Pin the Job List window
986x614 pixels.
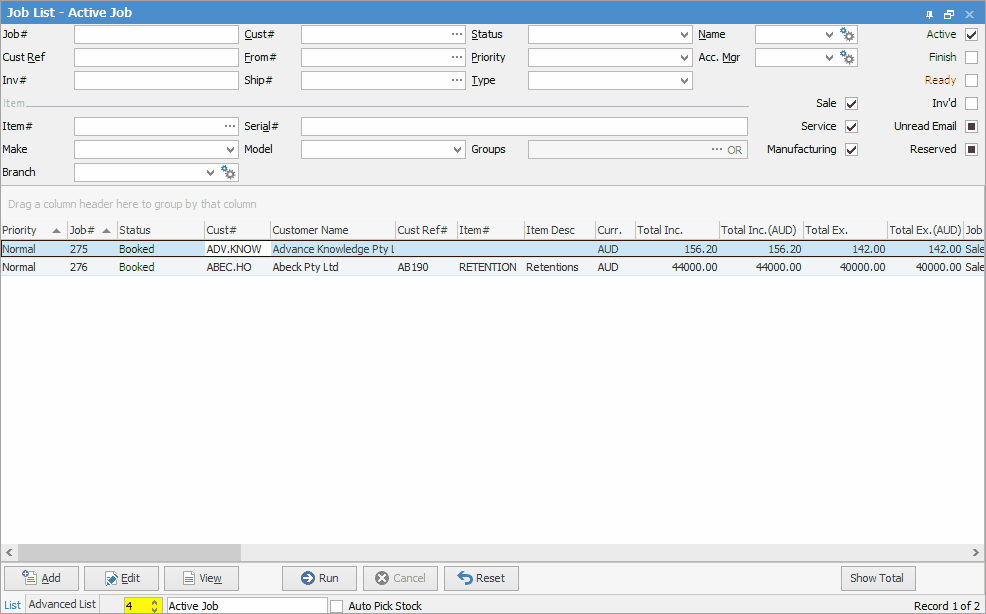coord(929,14)
